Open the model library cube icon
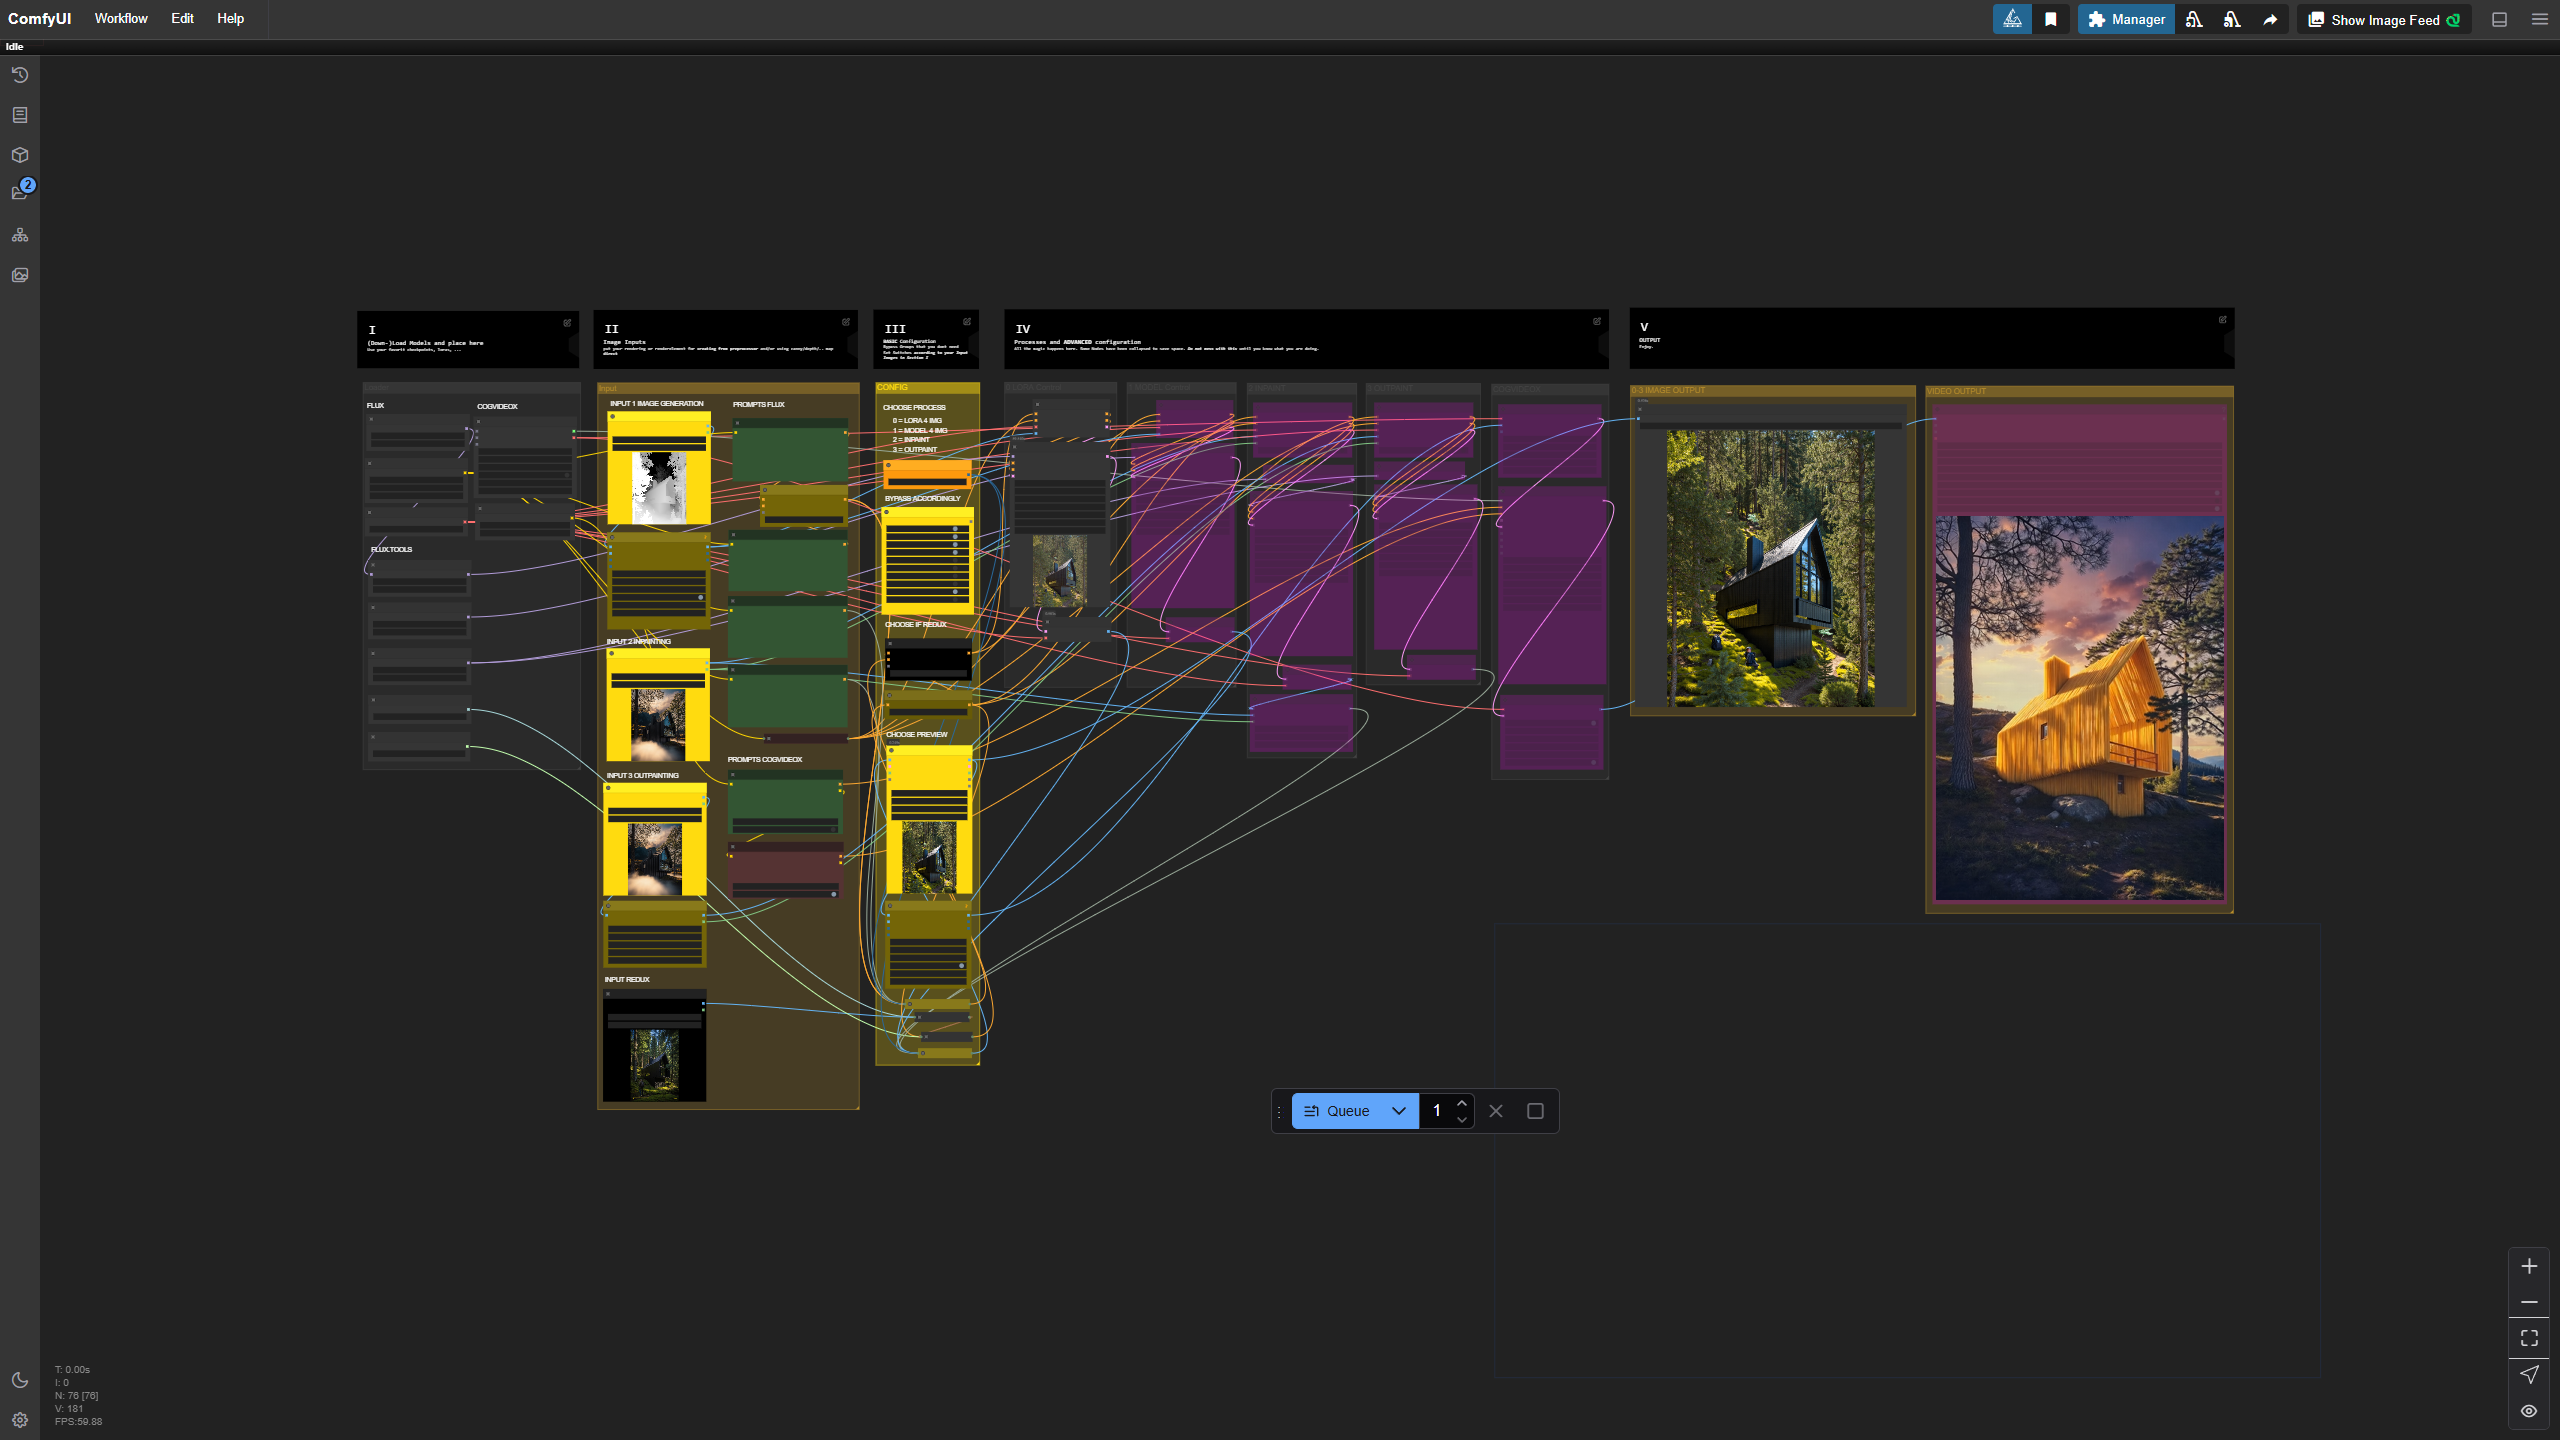Screen dimensions: 2560x1440 (20, 155)
